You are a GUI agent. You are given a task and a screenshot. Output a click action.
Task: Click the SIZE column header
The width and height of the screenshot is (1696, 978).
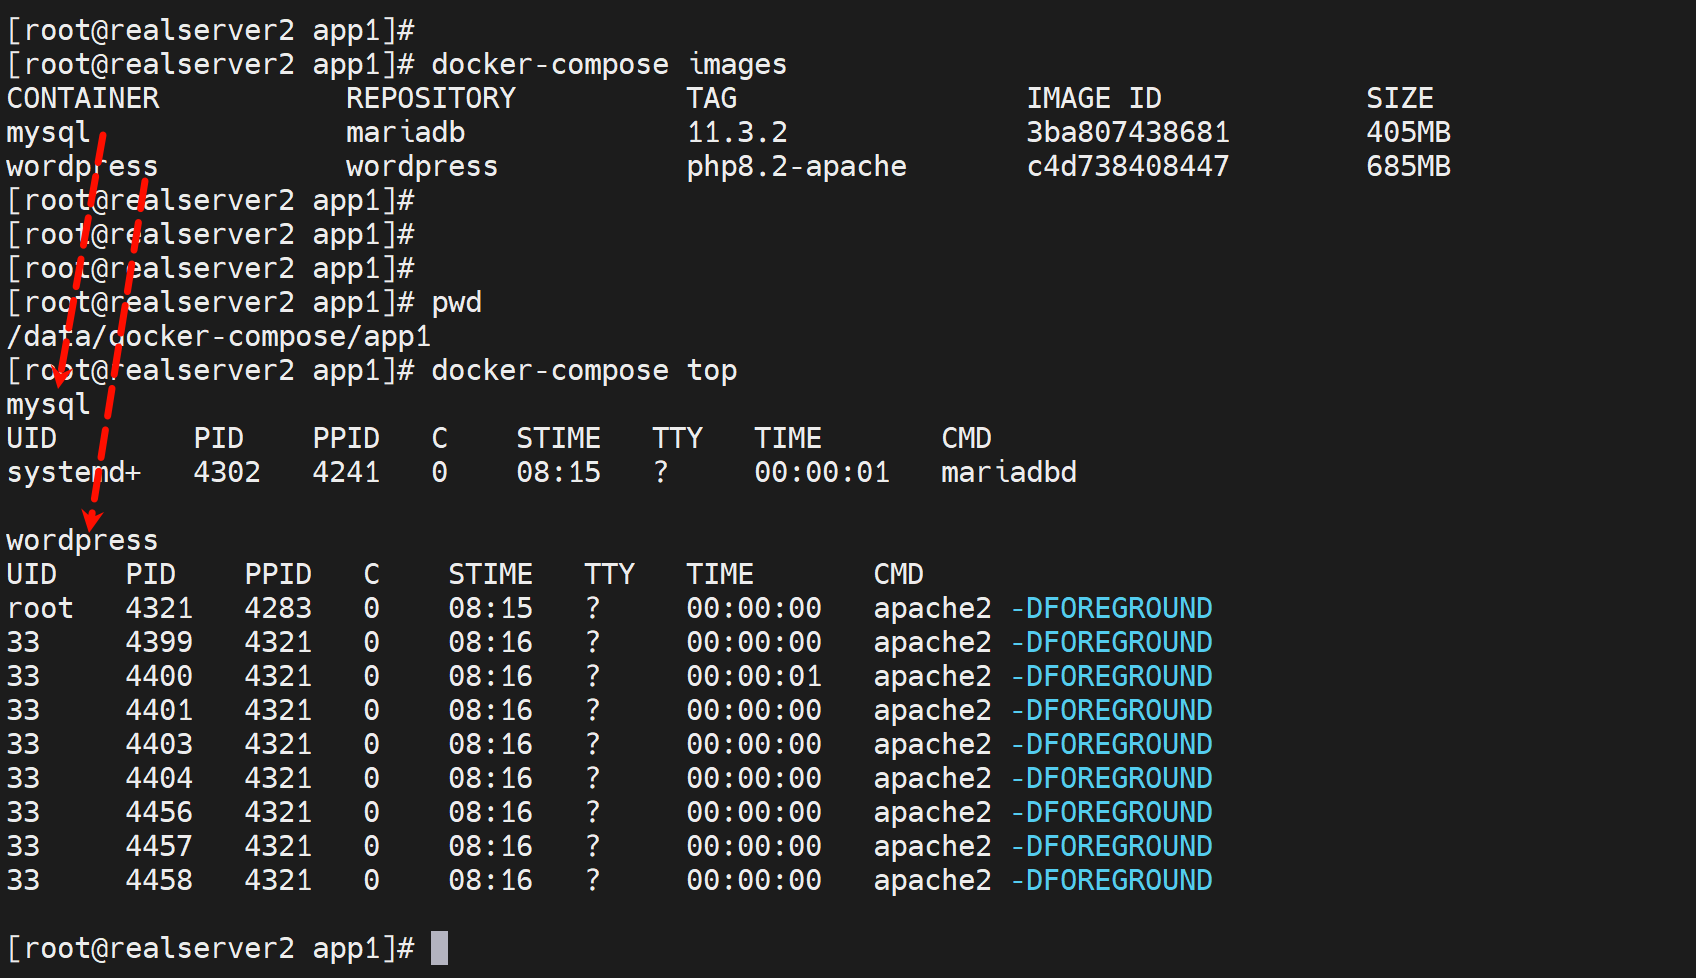[x=1399, y=99]
